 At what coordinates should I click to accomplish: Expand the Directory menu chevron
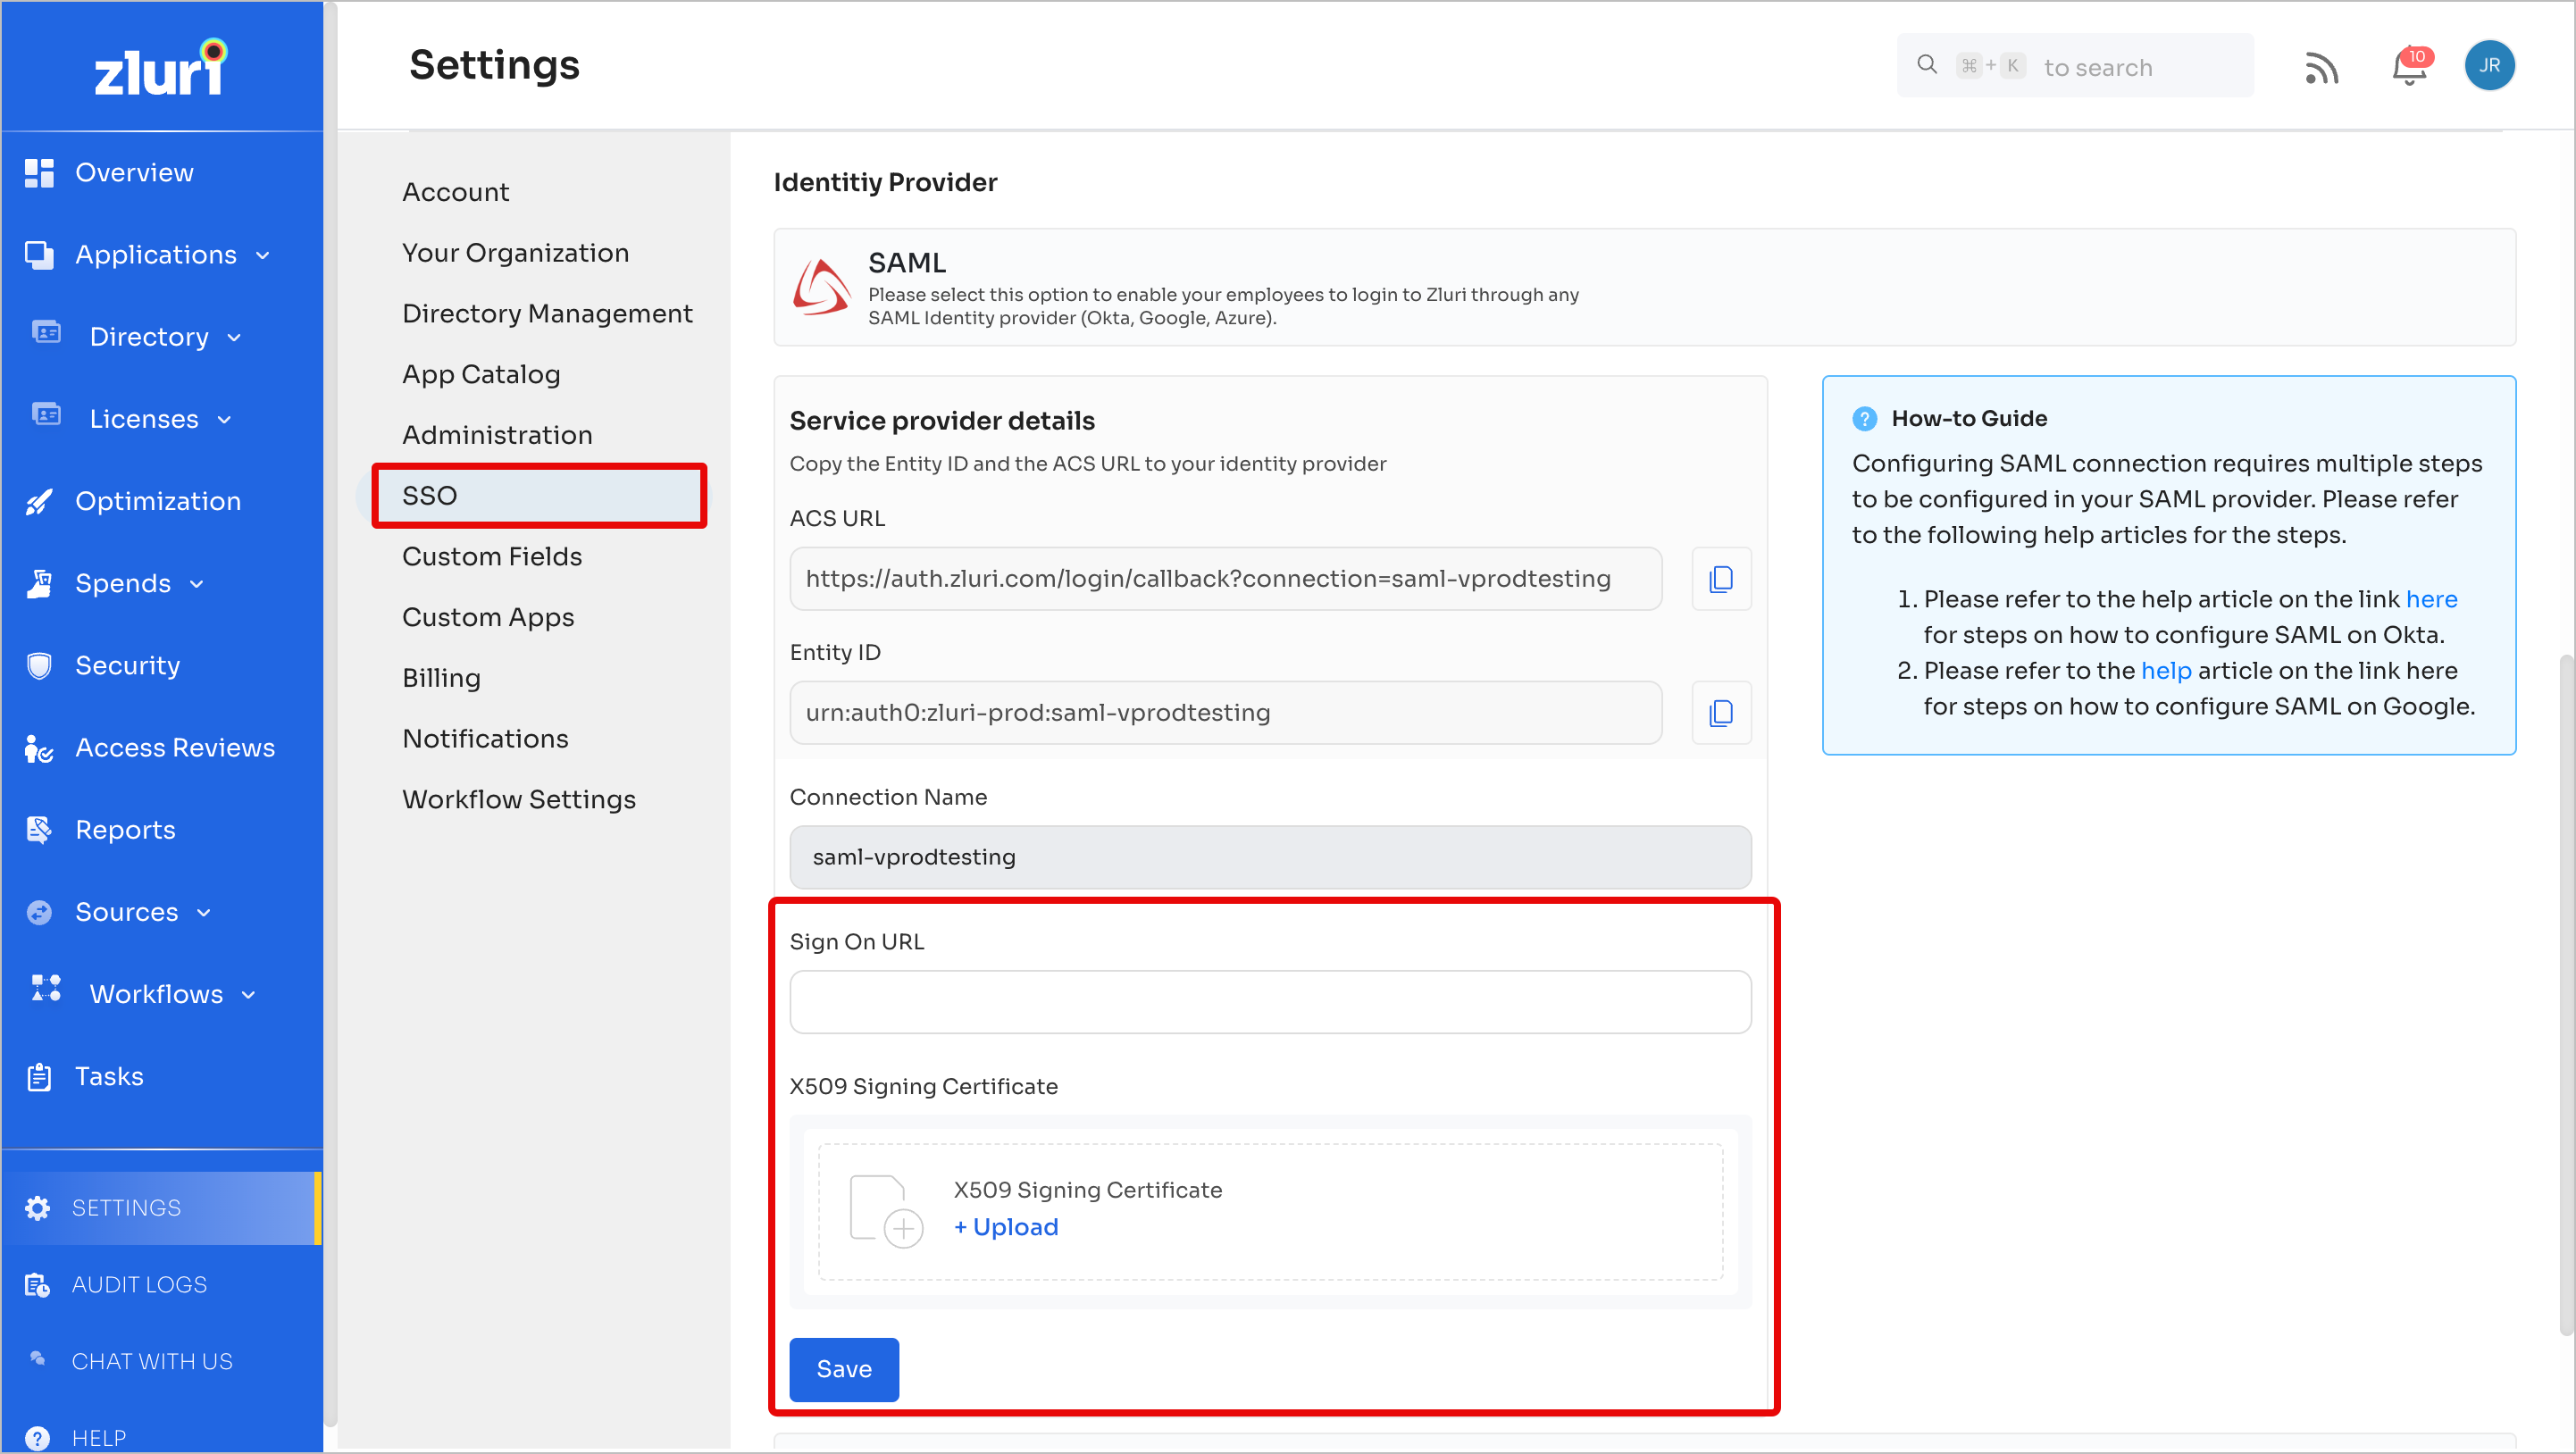click(234, 338)
